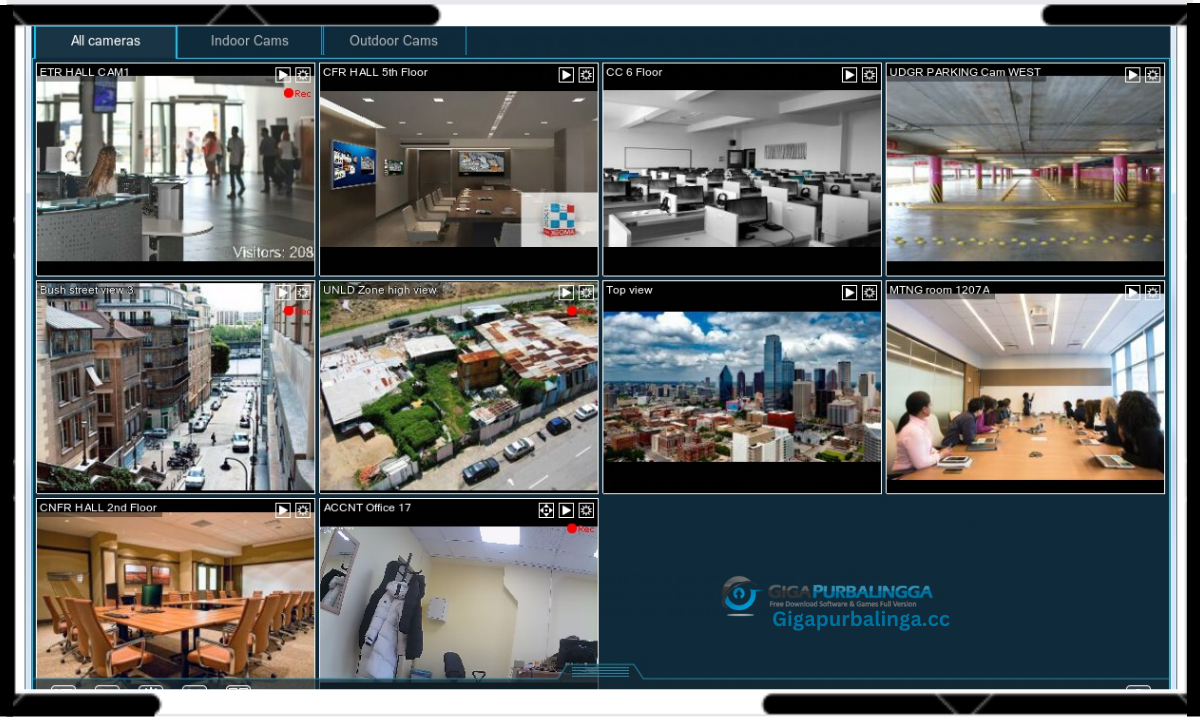Screen dimensions: 1200x720
Task: Play the CC 6 Floor camera
Action: [849, 75]
